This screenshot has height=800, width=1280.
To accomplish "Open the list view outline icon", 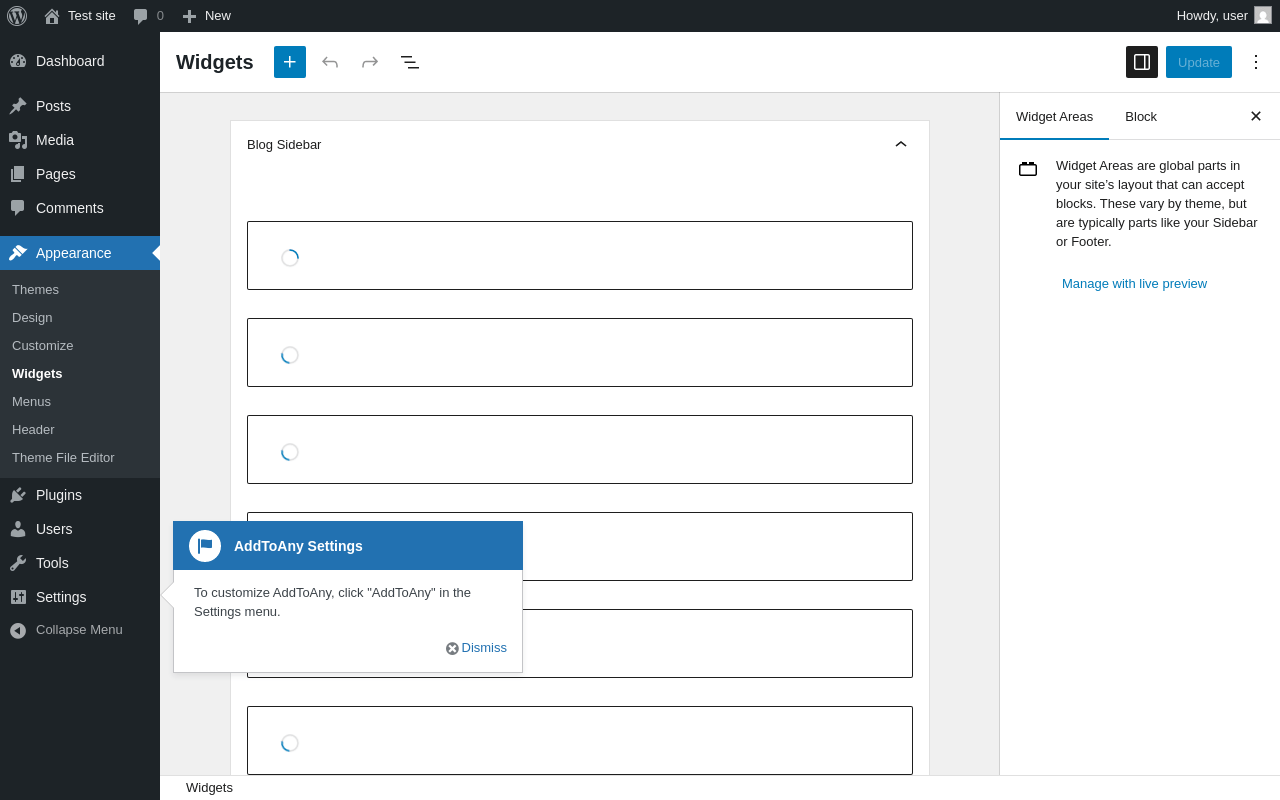I will [x=410, y=62].
